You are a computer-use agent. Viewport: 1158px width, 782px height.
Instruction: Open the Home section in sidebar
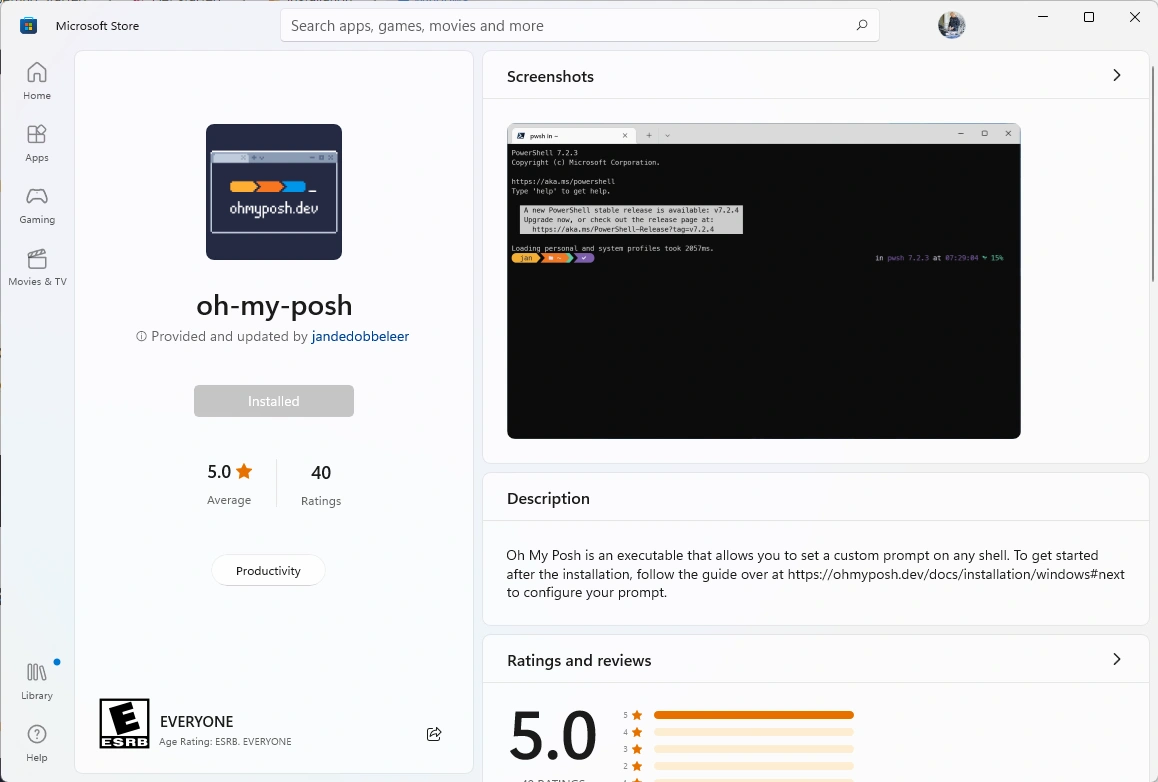click(x=37, y=81)
